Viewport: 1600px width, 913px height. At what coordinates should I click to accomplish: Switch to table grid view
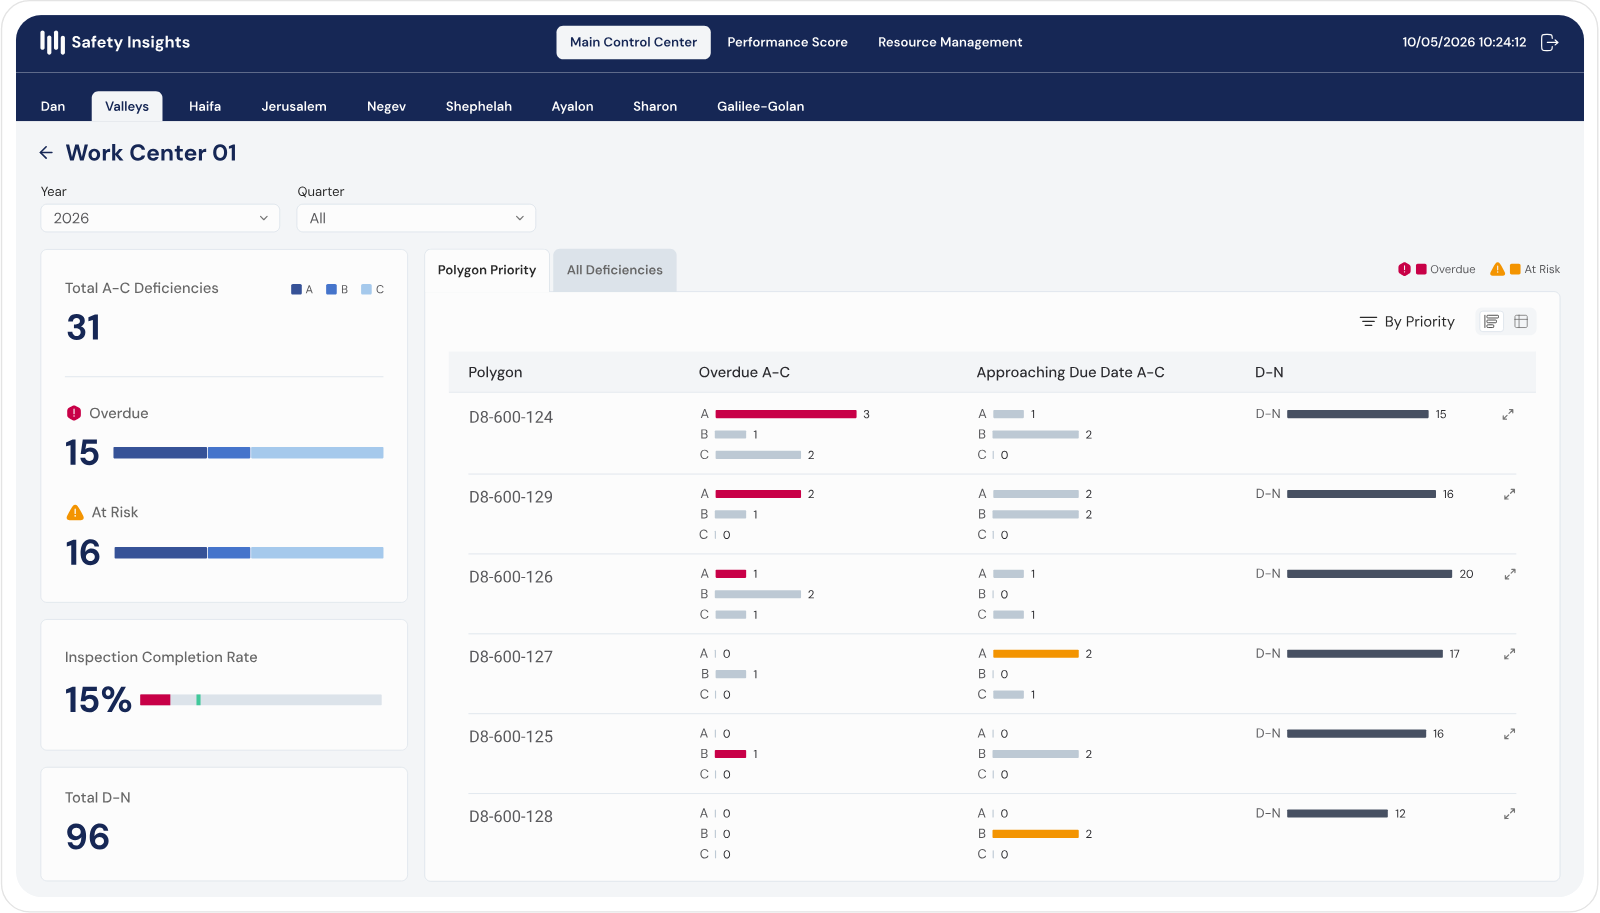pyautogui.click(x=1521, y=321)
